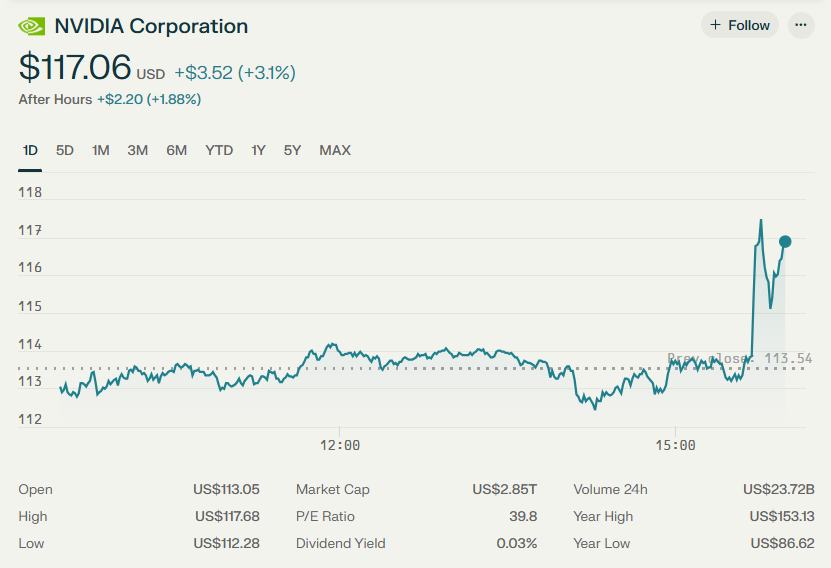Click the Year High value US$153.13

[782, 516]
